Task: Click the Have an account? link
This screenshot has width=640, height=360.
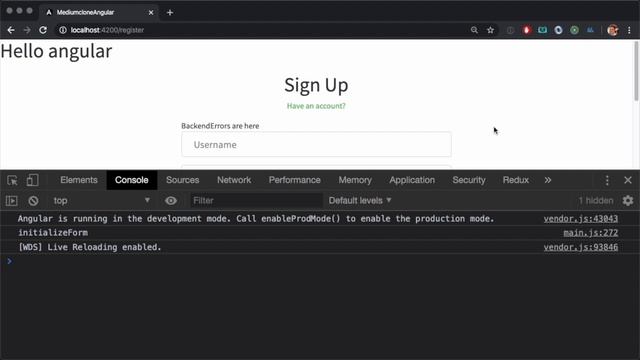Action: [316, 106]
